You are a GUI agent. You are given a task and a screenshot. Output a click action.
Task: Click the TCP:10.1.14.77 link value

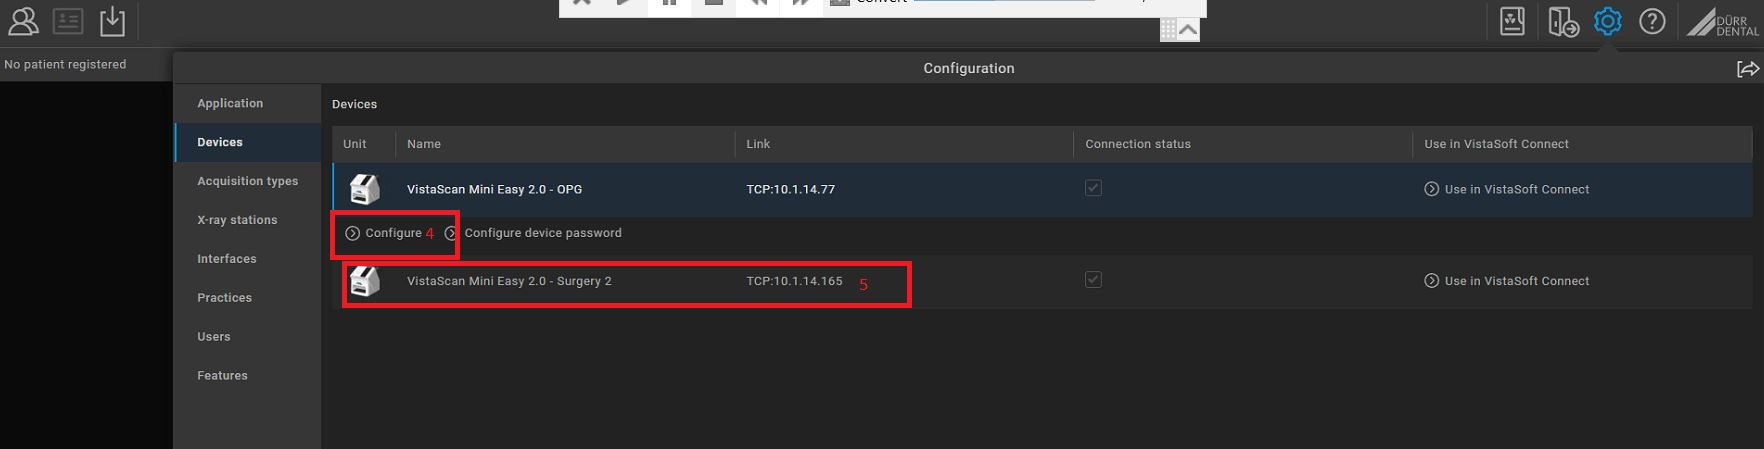[790, 189]
